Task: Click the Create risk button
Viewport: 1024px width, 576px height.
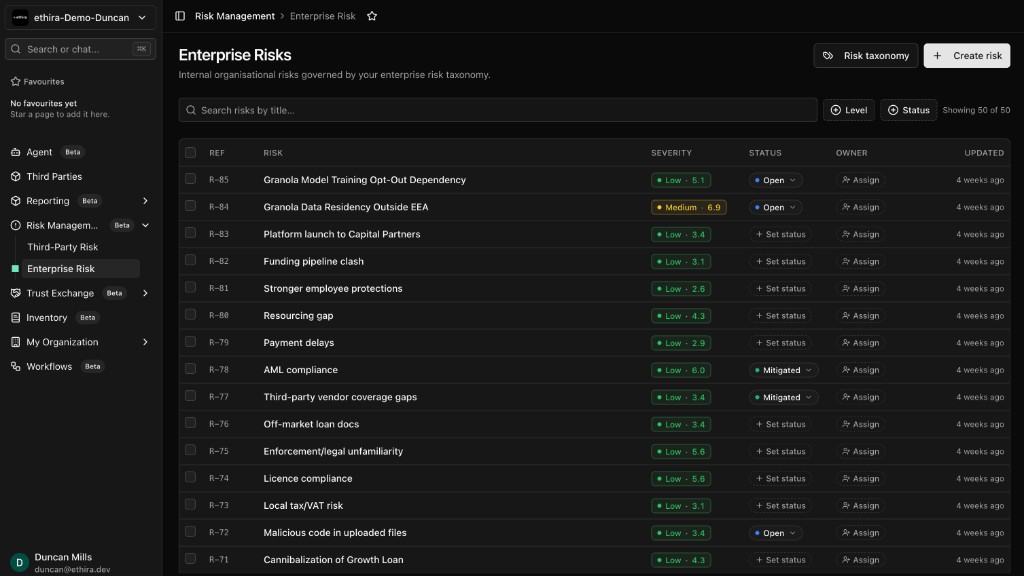Action: (x=967, y=56)
